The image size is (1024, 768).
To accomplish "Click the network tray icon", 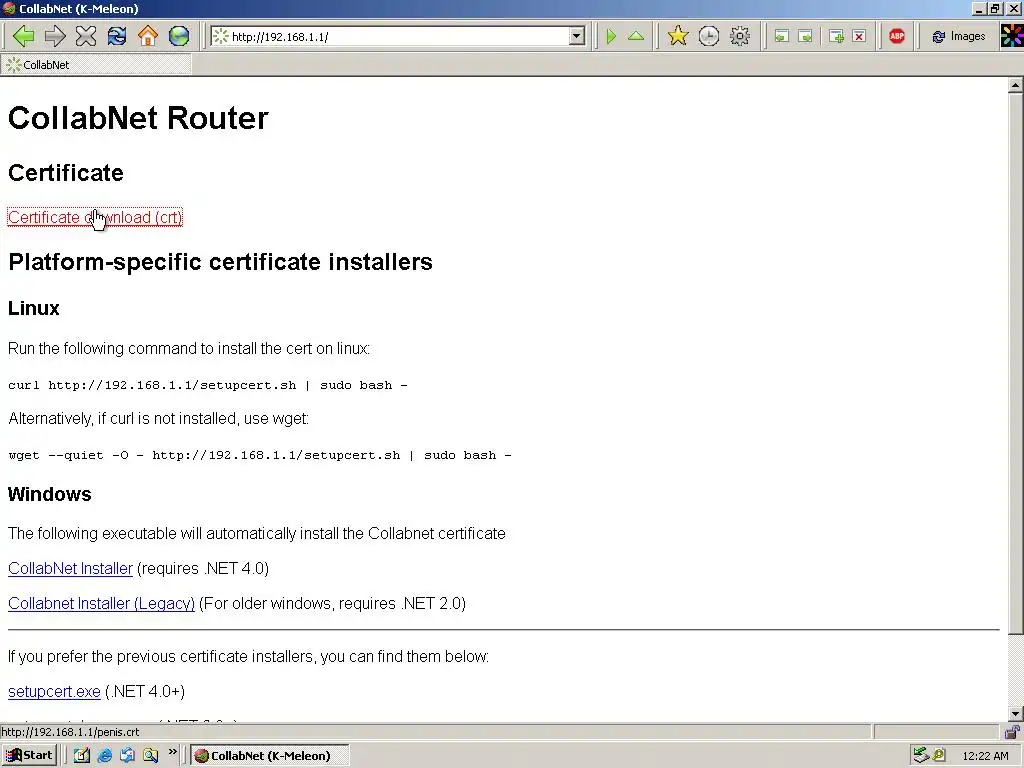I will click(921, 755).
